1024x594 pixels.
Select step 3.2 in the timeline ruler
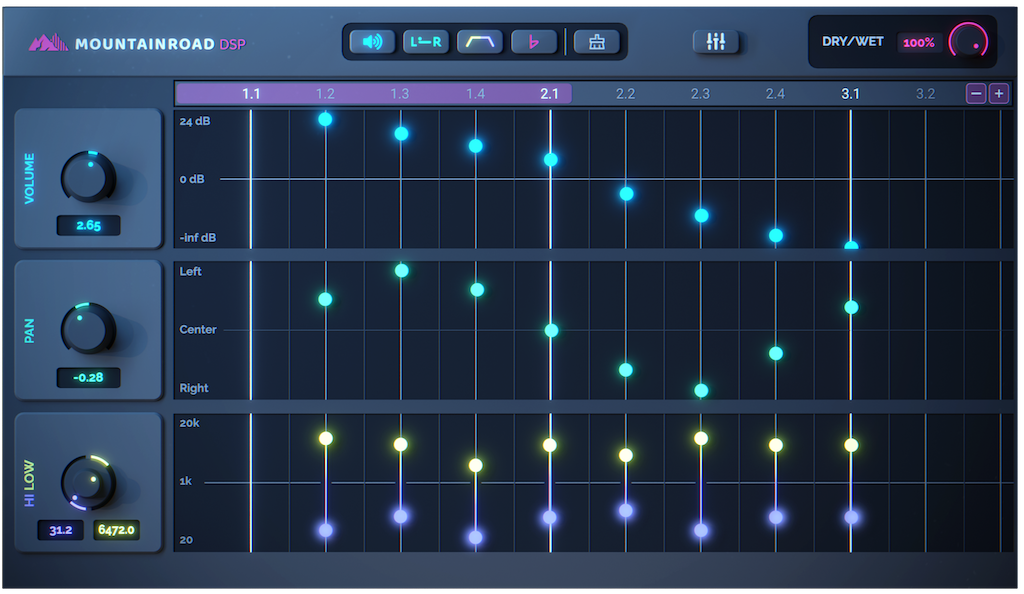925,94
